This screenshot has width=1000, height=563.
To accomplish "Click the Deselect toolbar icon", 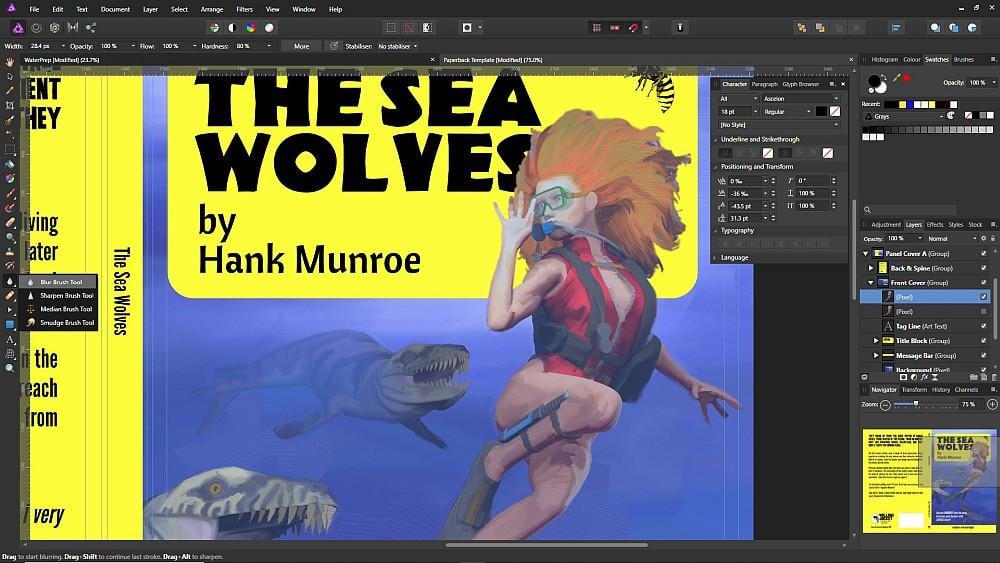I will point(409,27).
